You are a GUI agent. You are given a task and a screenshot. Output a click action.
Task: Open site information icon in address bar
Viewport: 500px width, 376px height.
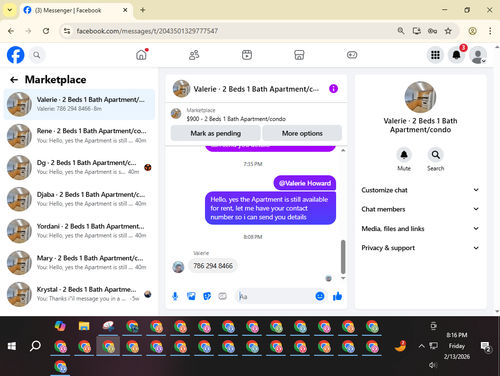tap(67, 31)
